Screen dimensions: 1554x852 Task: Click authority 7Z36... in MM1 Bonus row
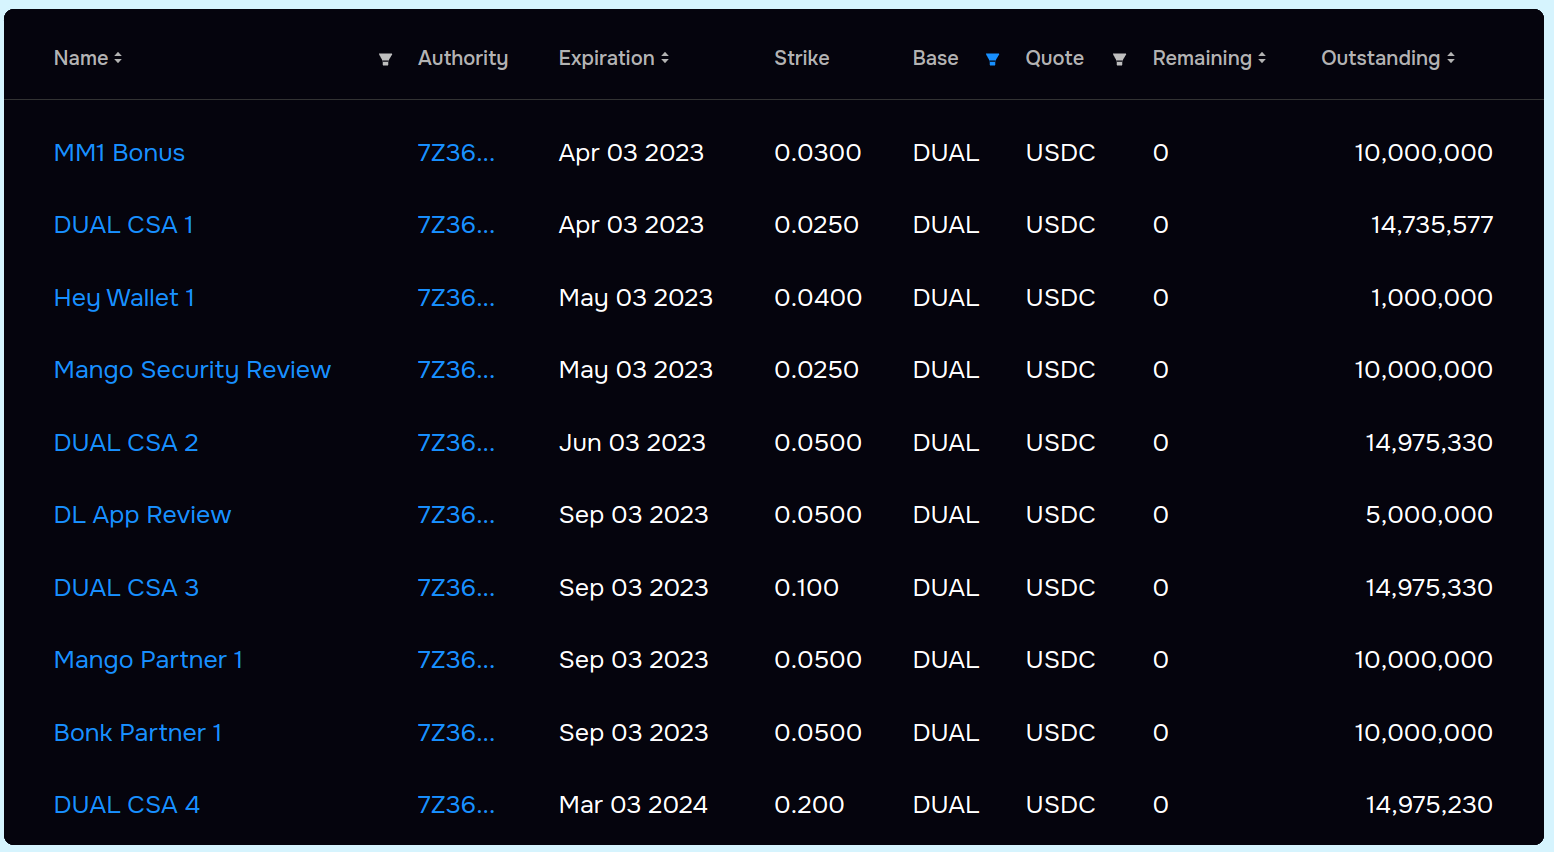tap(455, 153)
